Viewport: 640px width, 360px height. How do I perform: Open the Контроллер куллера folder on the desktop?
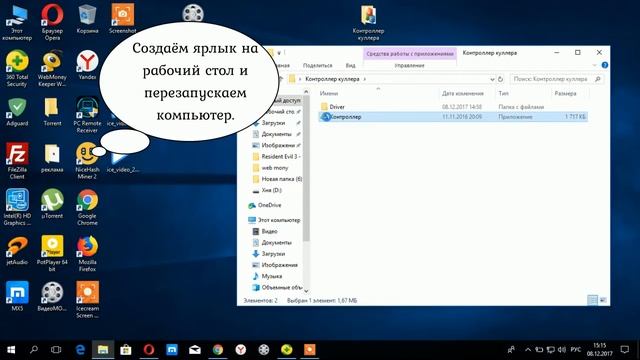pos(368,22)
